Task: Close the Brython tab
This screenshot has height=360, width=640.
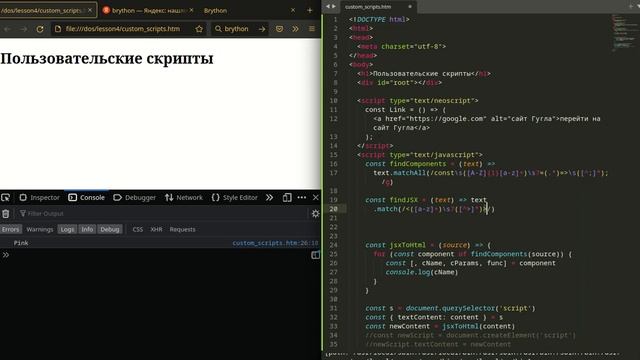Action: tap(293, 10)
